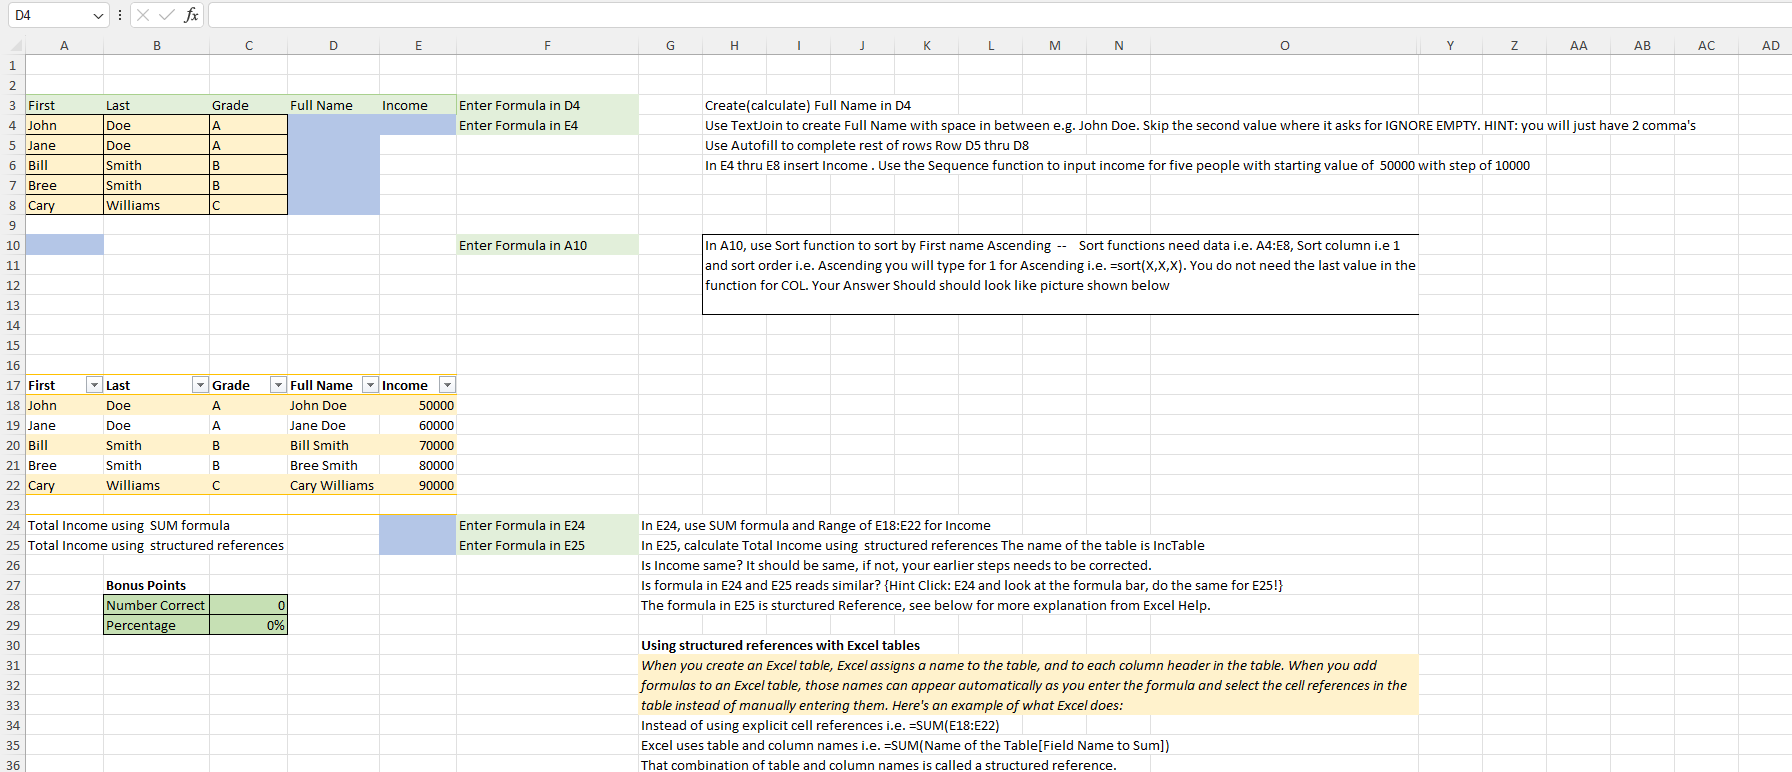
Task: Click 'Total Income using SUM formula' cell
Action: [x=129, y=525]
